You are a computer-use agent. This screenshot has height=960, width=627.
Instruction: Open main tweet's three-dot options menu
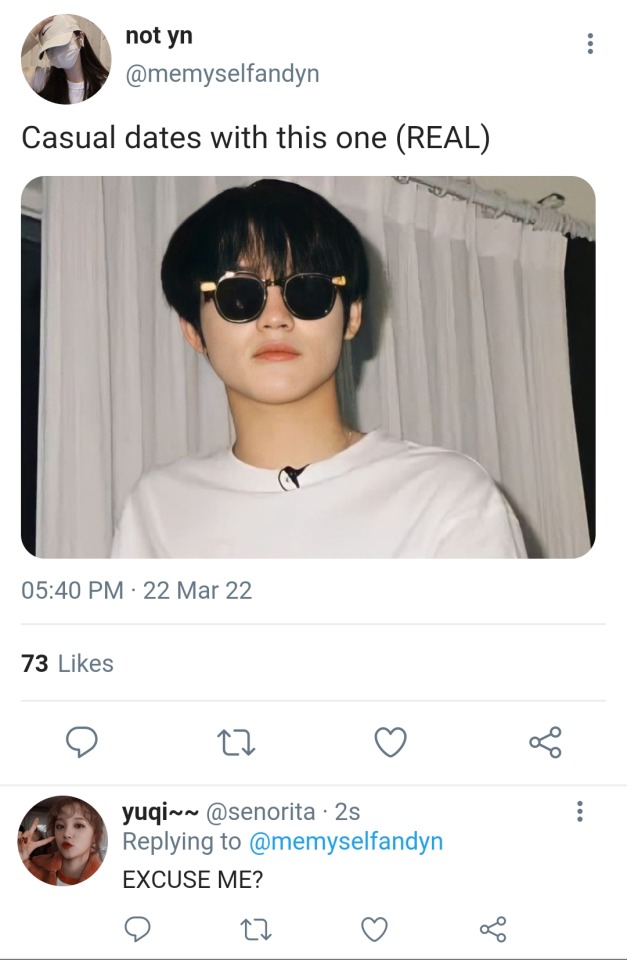590,44
